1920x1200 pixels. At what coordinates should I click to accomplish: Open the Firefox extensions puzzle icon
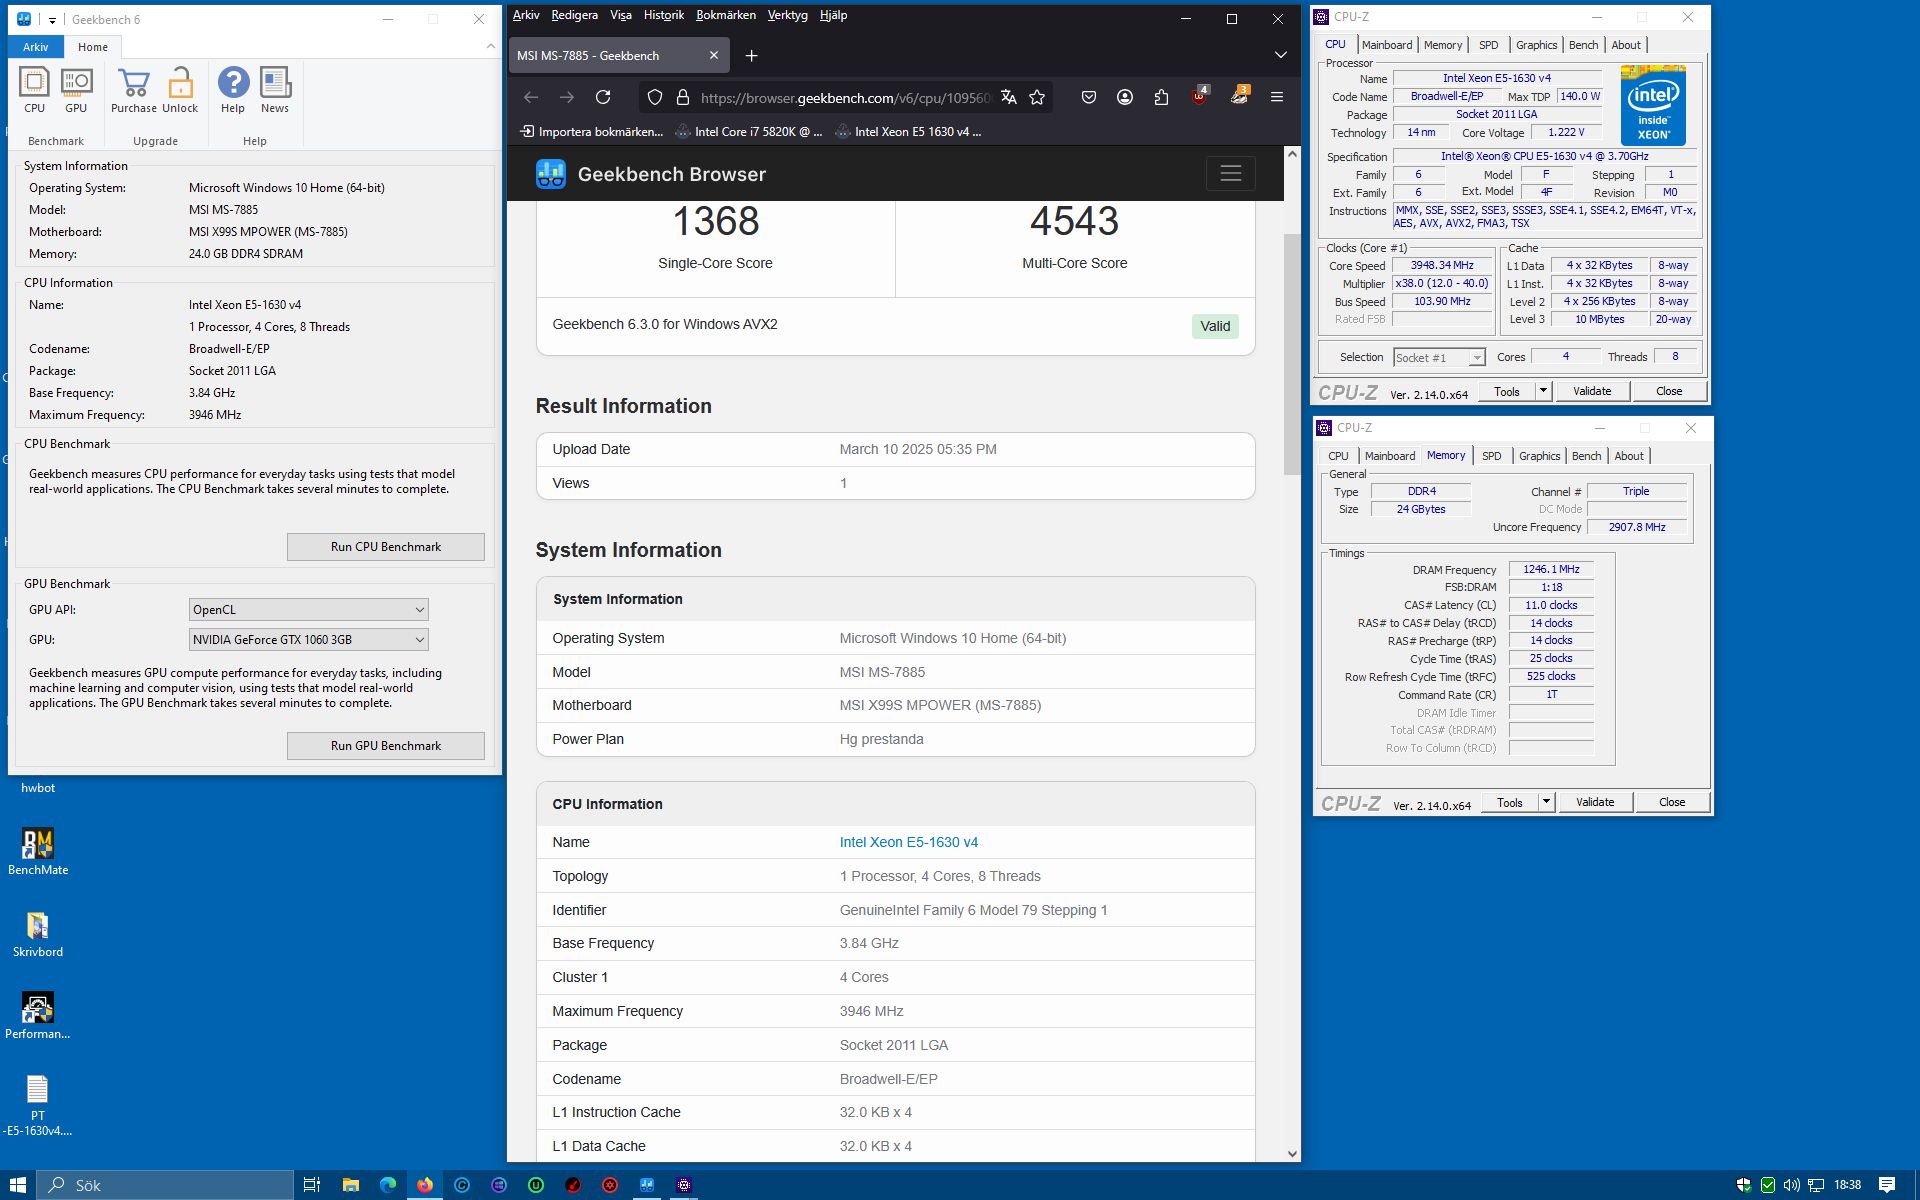pos(1161,97)
